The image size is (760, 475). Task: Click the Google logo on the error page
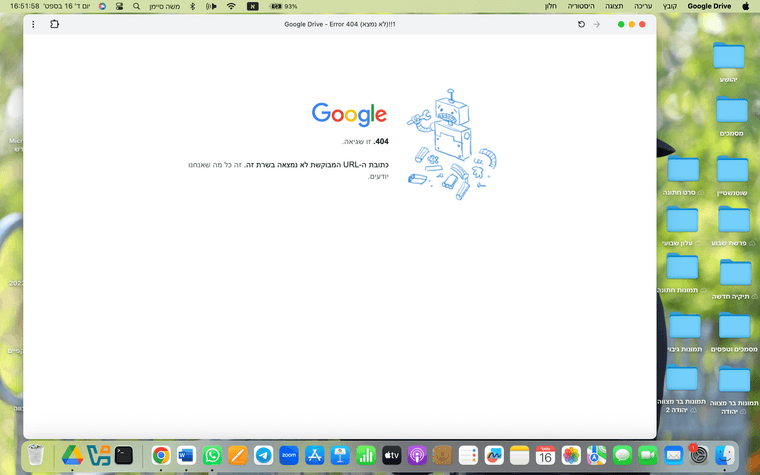[349, 114]
